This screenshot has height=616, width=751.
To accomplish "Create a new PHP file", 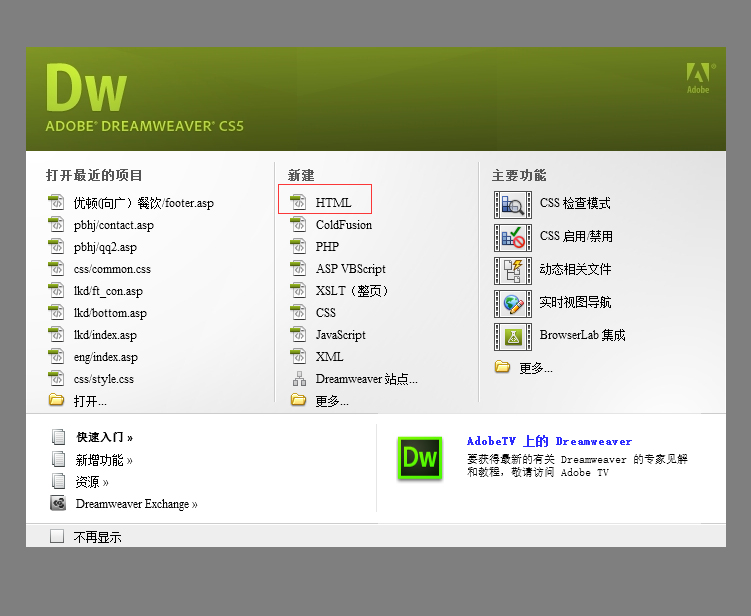I will click(x=327, y=247).
